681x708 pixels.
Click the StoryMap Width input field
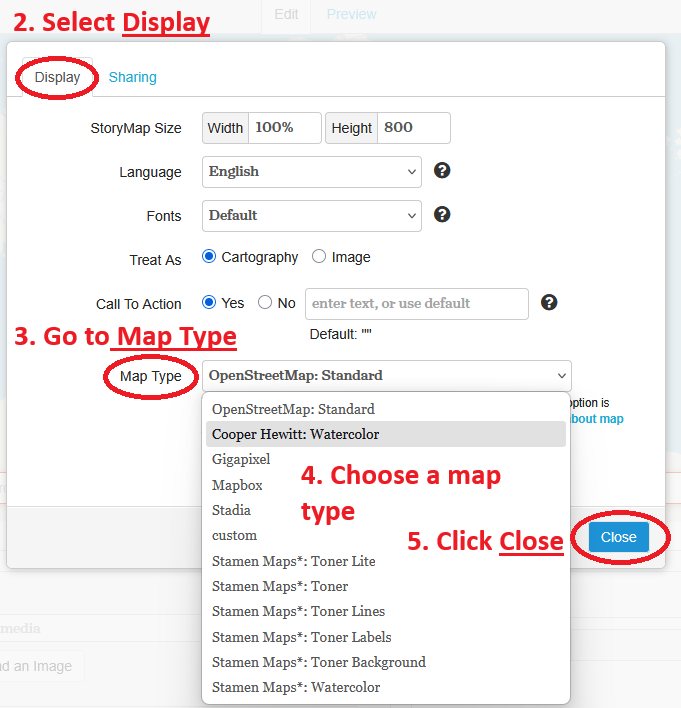pyautogui.click(x=284, y=128)
